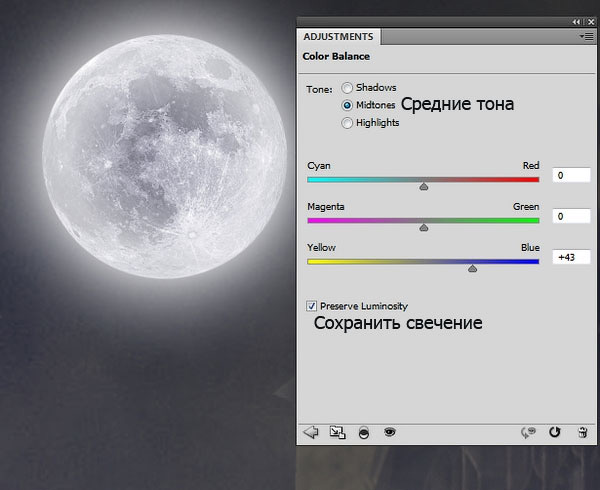The width and height of the screenshot is (600, 490).
Task: Click the Blue label
Action: pyautogui.click(x=530, y=248)
